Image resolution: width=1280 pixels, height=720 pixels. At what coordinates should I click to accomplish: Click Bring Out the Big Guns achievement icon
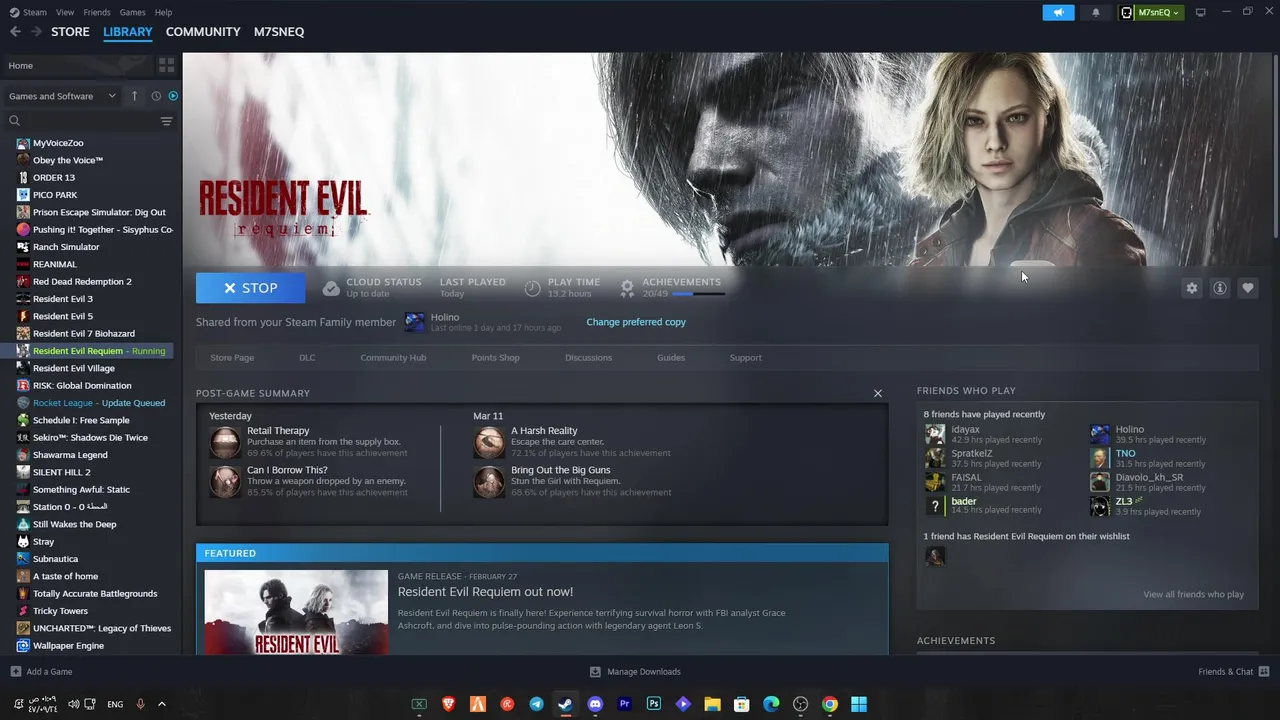[489, 482]
